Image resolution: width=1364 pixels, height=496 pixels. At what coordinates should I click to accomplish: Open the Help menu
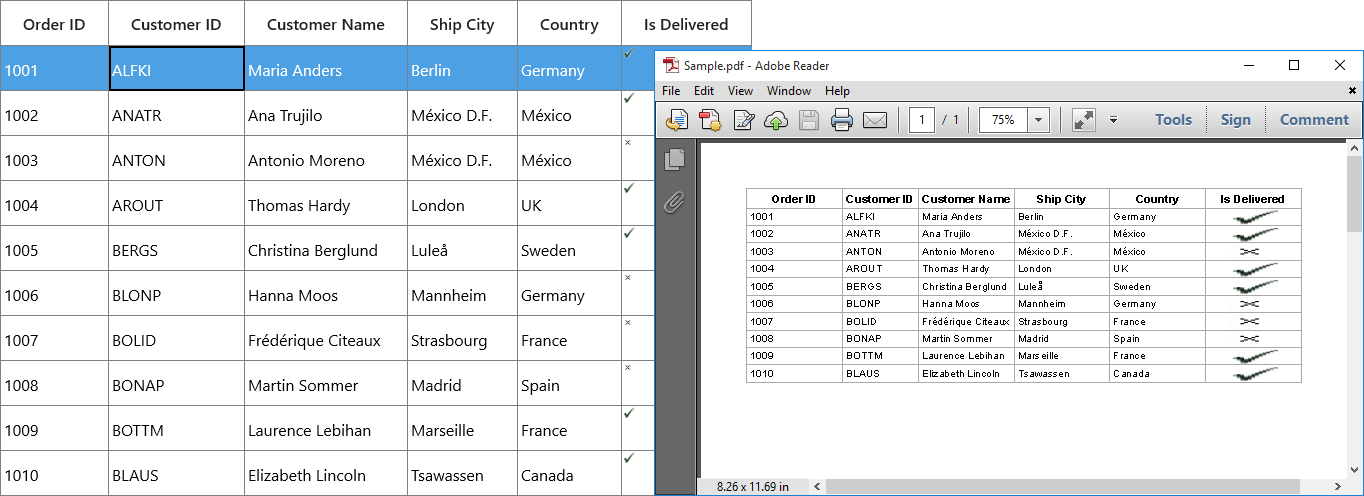(837, 91)
